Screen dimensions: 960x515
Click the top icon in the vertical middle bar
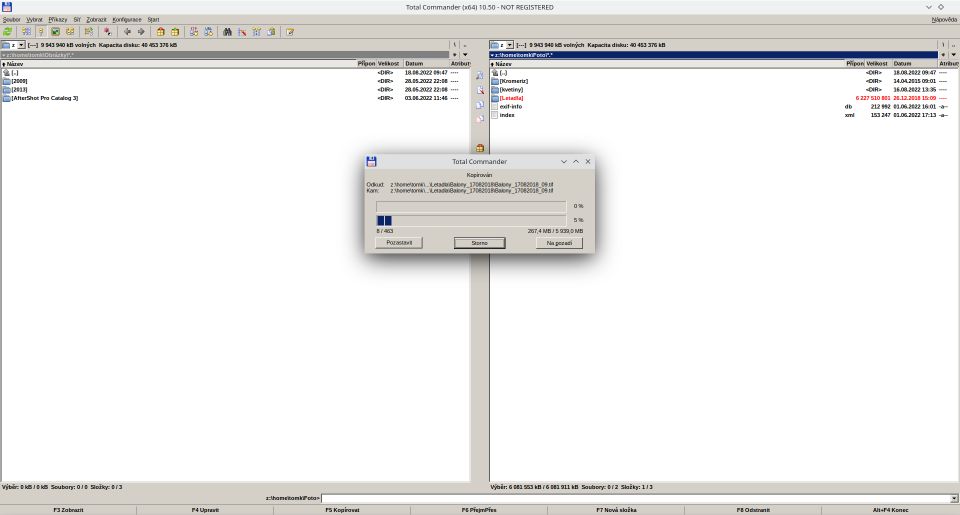click(x=480, y=75)
